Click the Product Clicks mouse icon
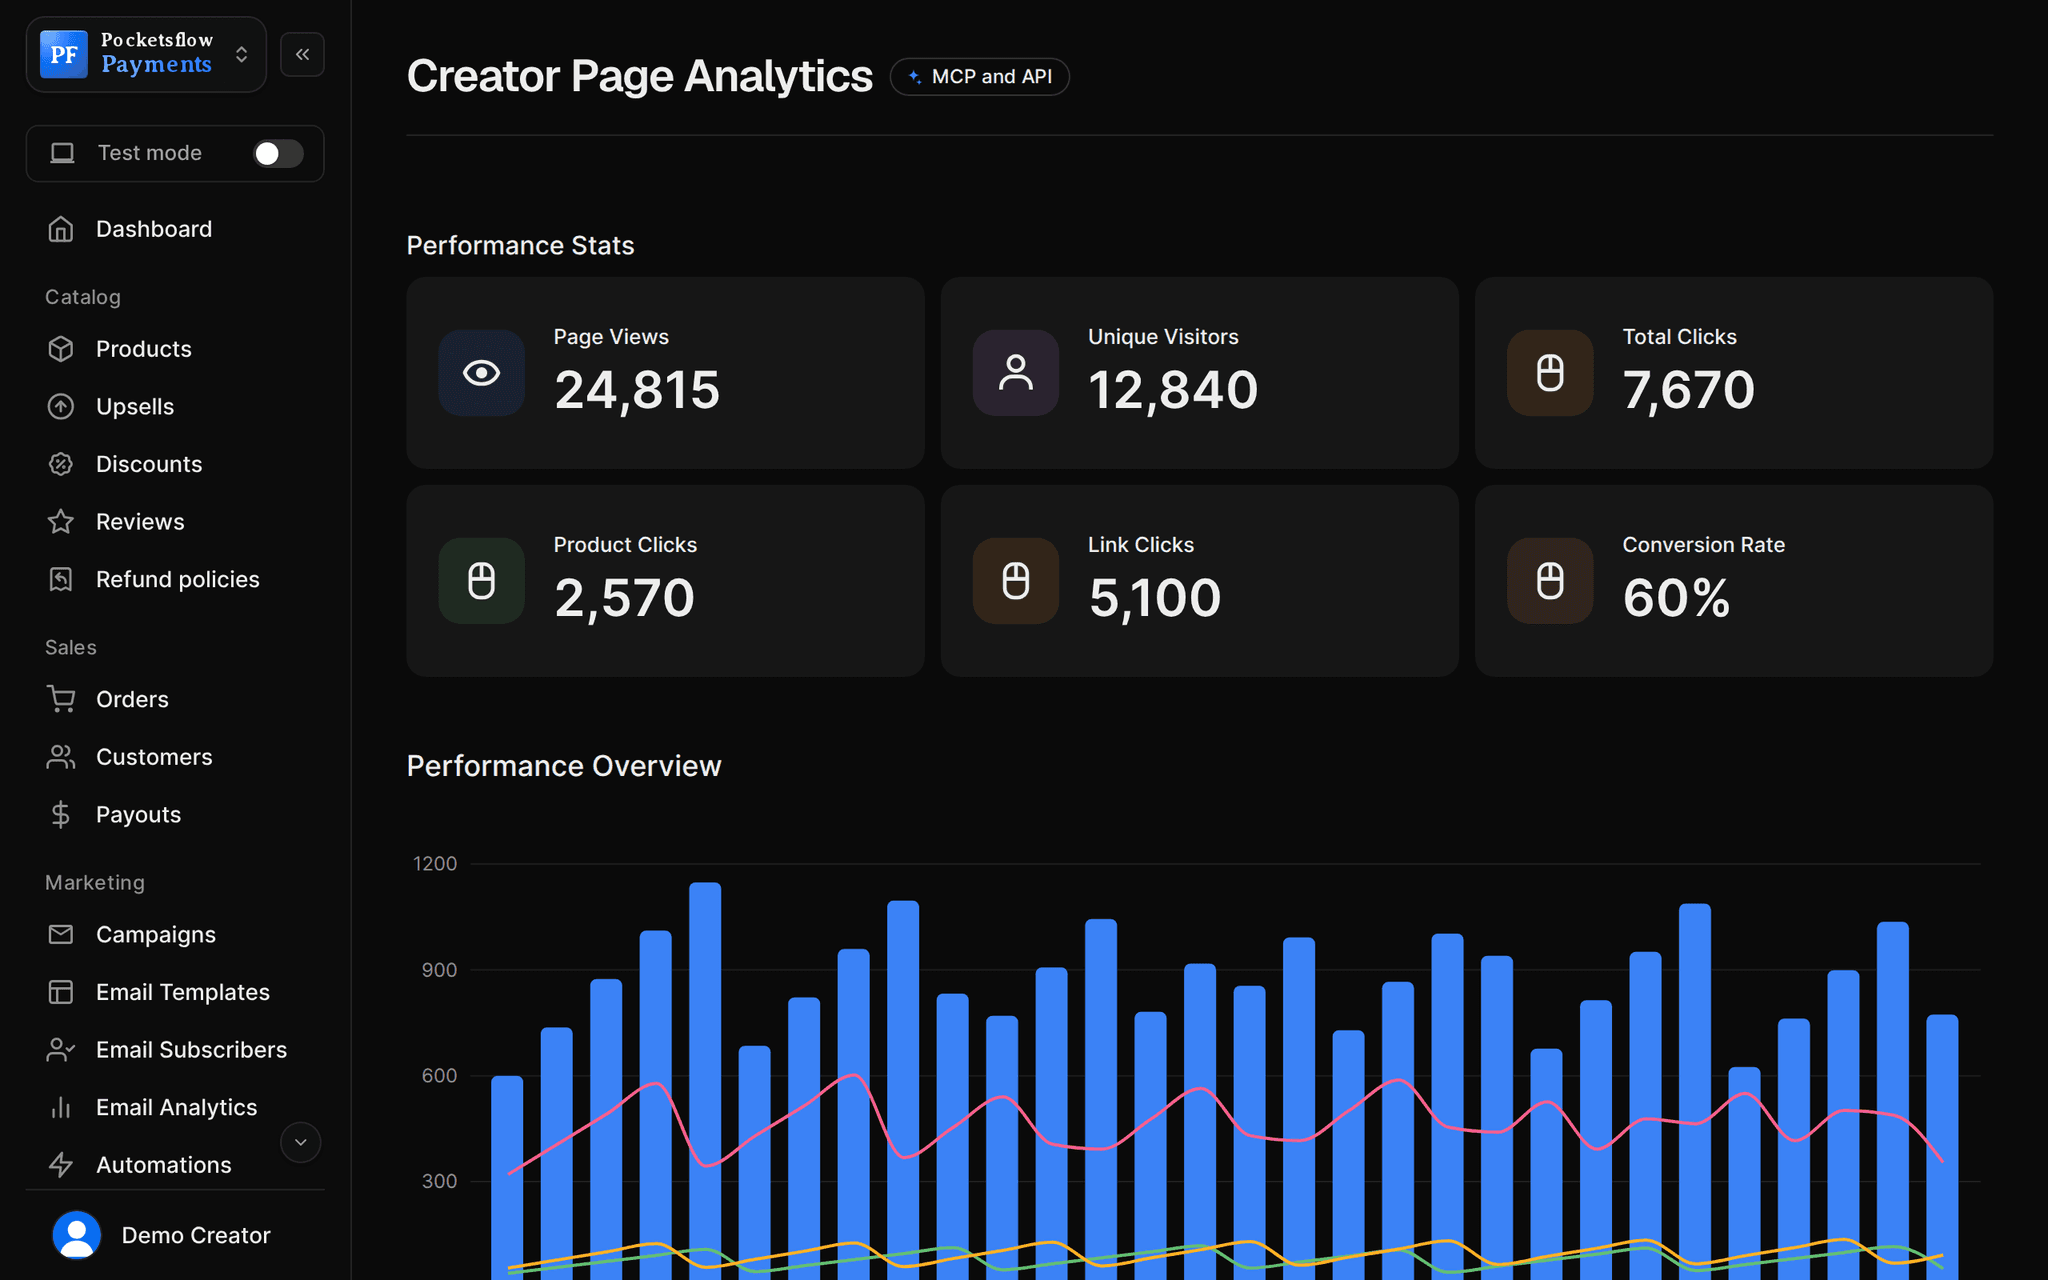 tap(482, 581)
